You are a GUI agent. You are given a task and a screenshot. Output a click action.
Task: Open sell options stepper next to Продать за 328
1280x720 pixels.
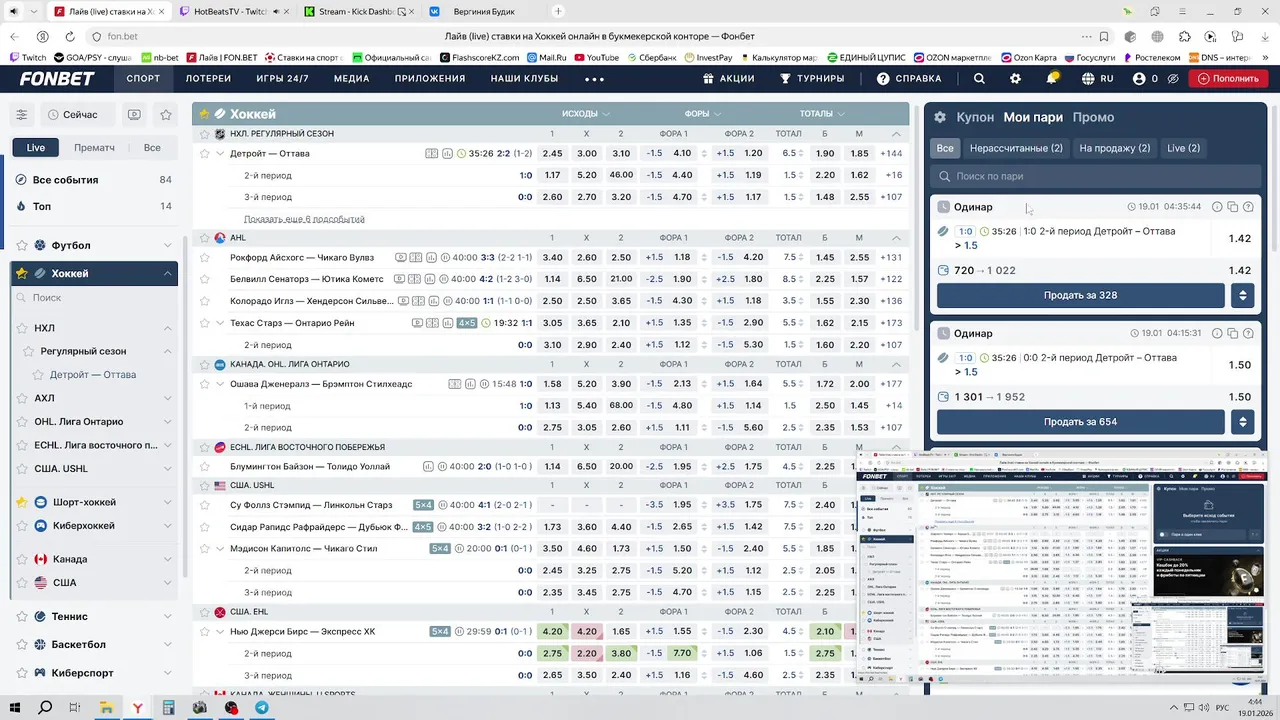coord(1242,295)
